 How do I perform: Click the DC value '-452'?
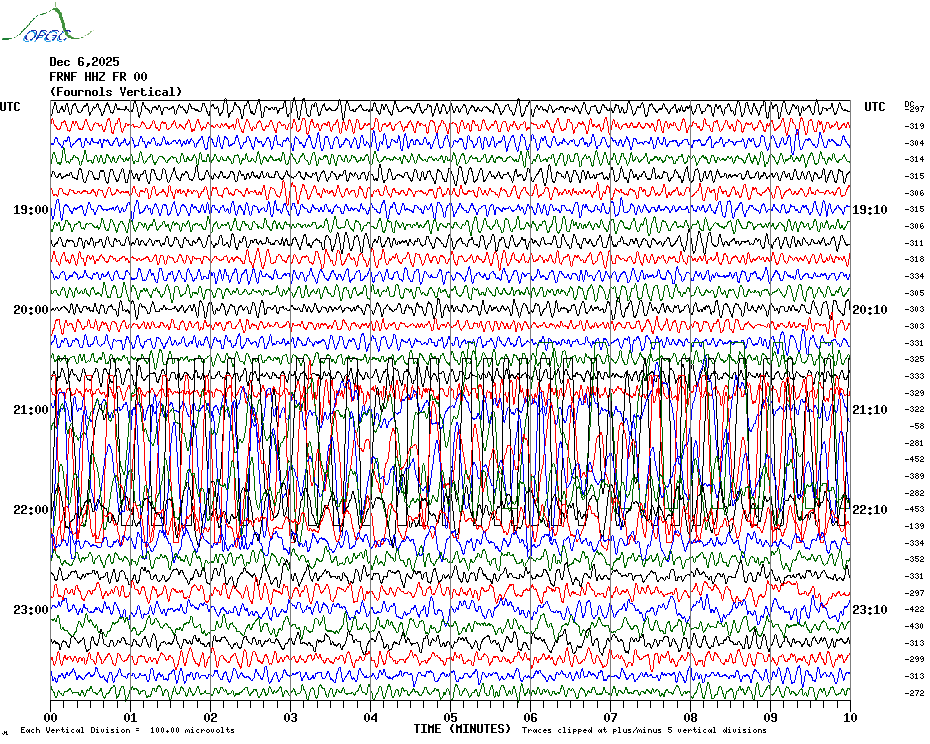pyautogui.click(x=915, y=459)
